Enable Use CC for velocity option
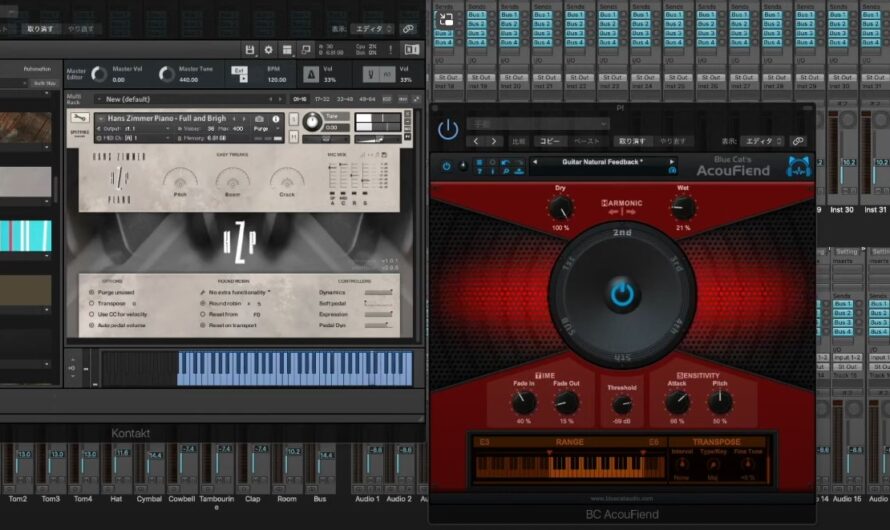Screen dimensions: 890x530 pyautogui.click(x=91, y=314)
